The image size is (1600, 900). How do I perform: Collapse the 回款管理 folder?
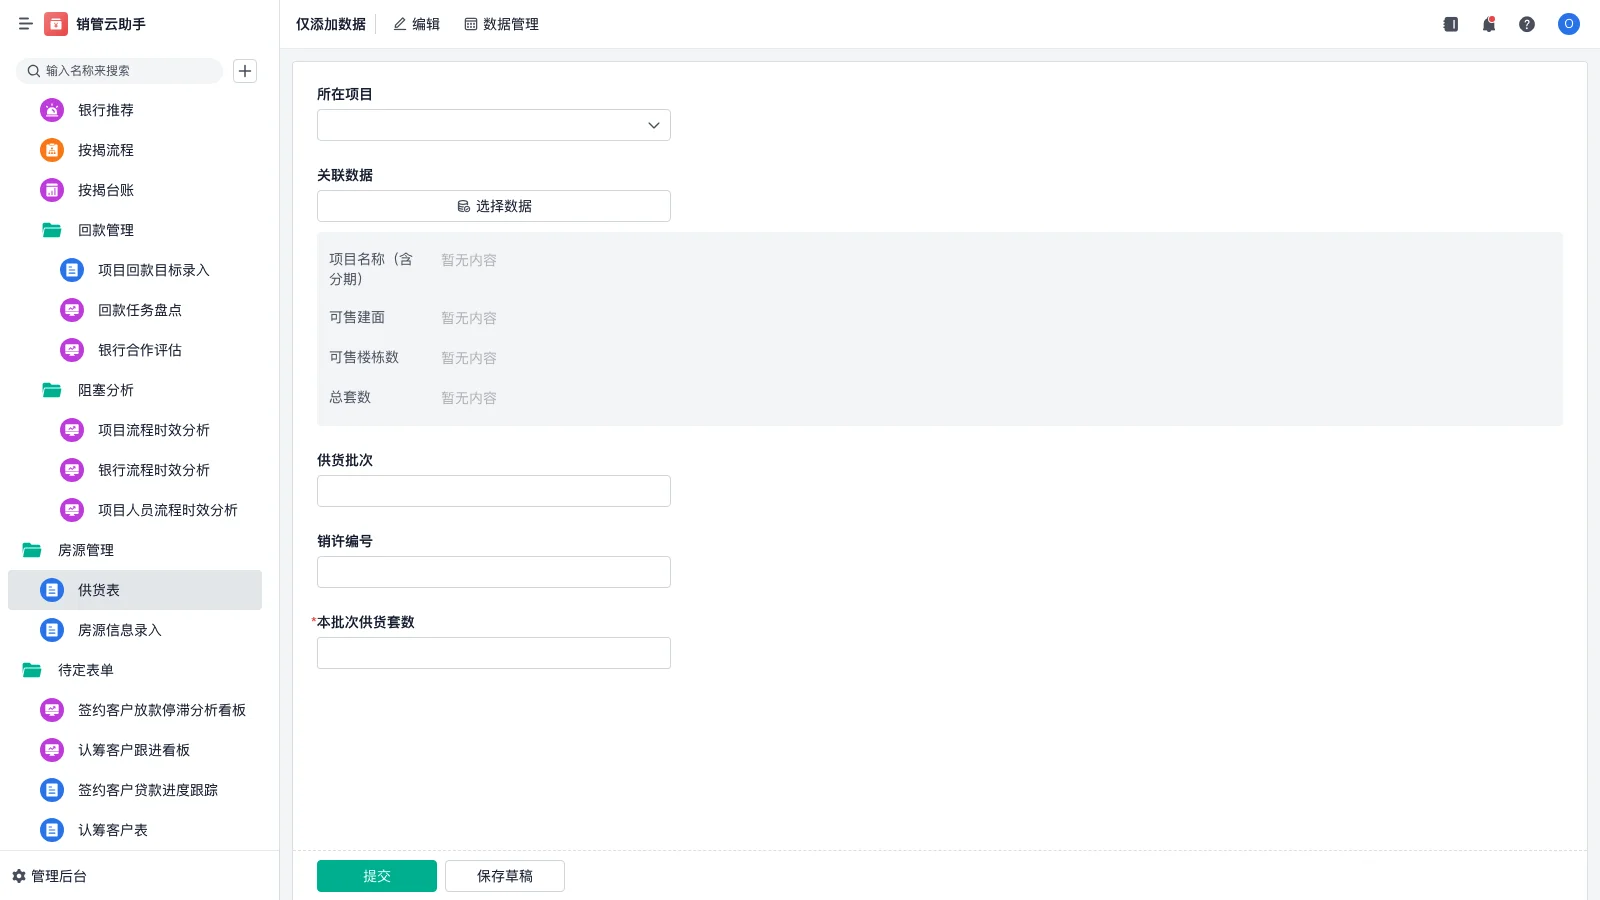pyautogui.click(x=52, y=230)
